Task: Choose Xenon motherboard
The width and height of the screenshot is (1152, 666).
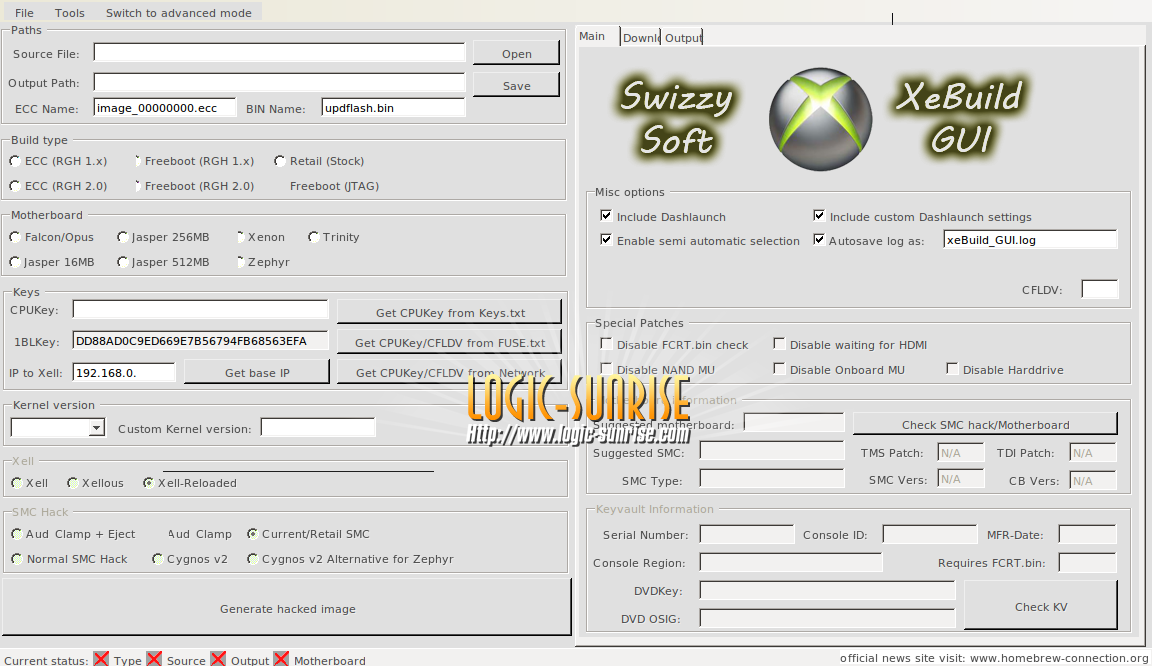Action: 260,237
